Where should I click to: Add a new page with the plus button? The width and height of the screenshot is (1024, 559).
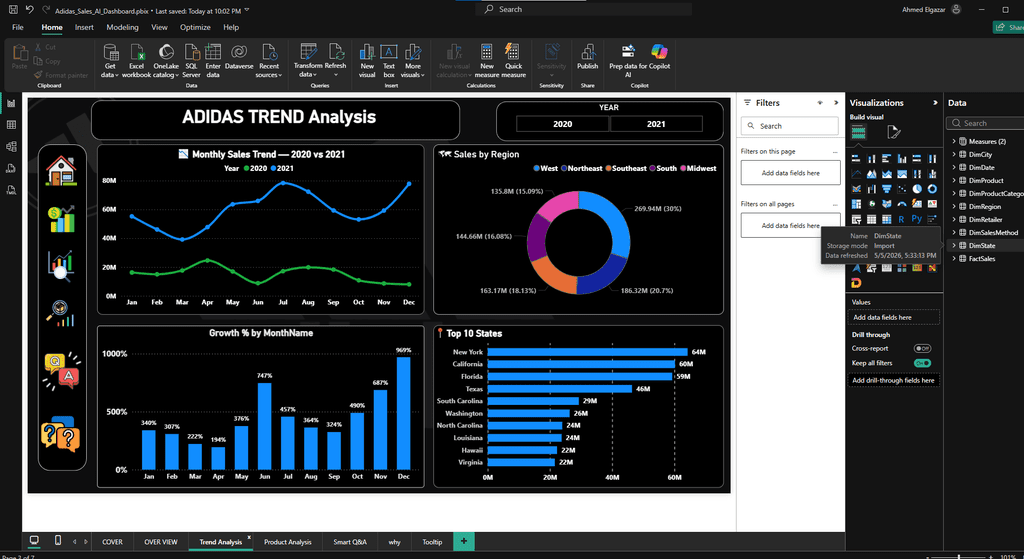pos(464,541)
